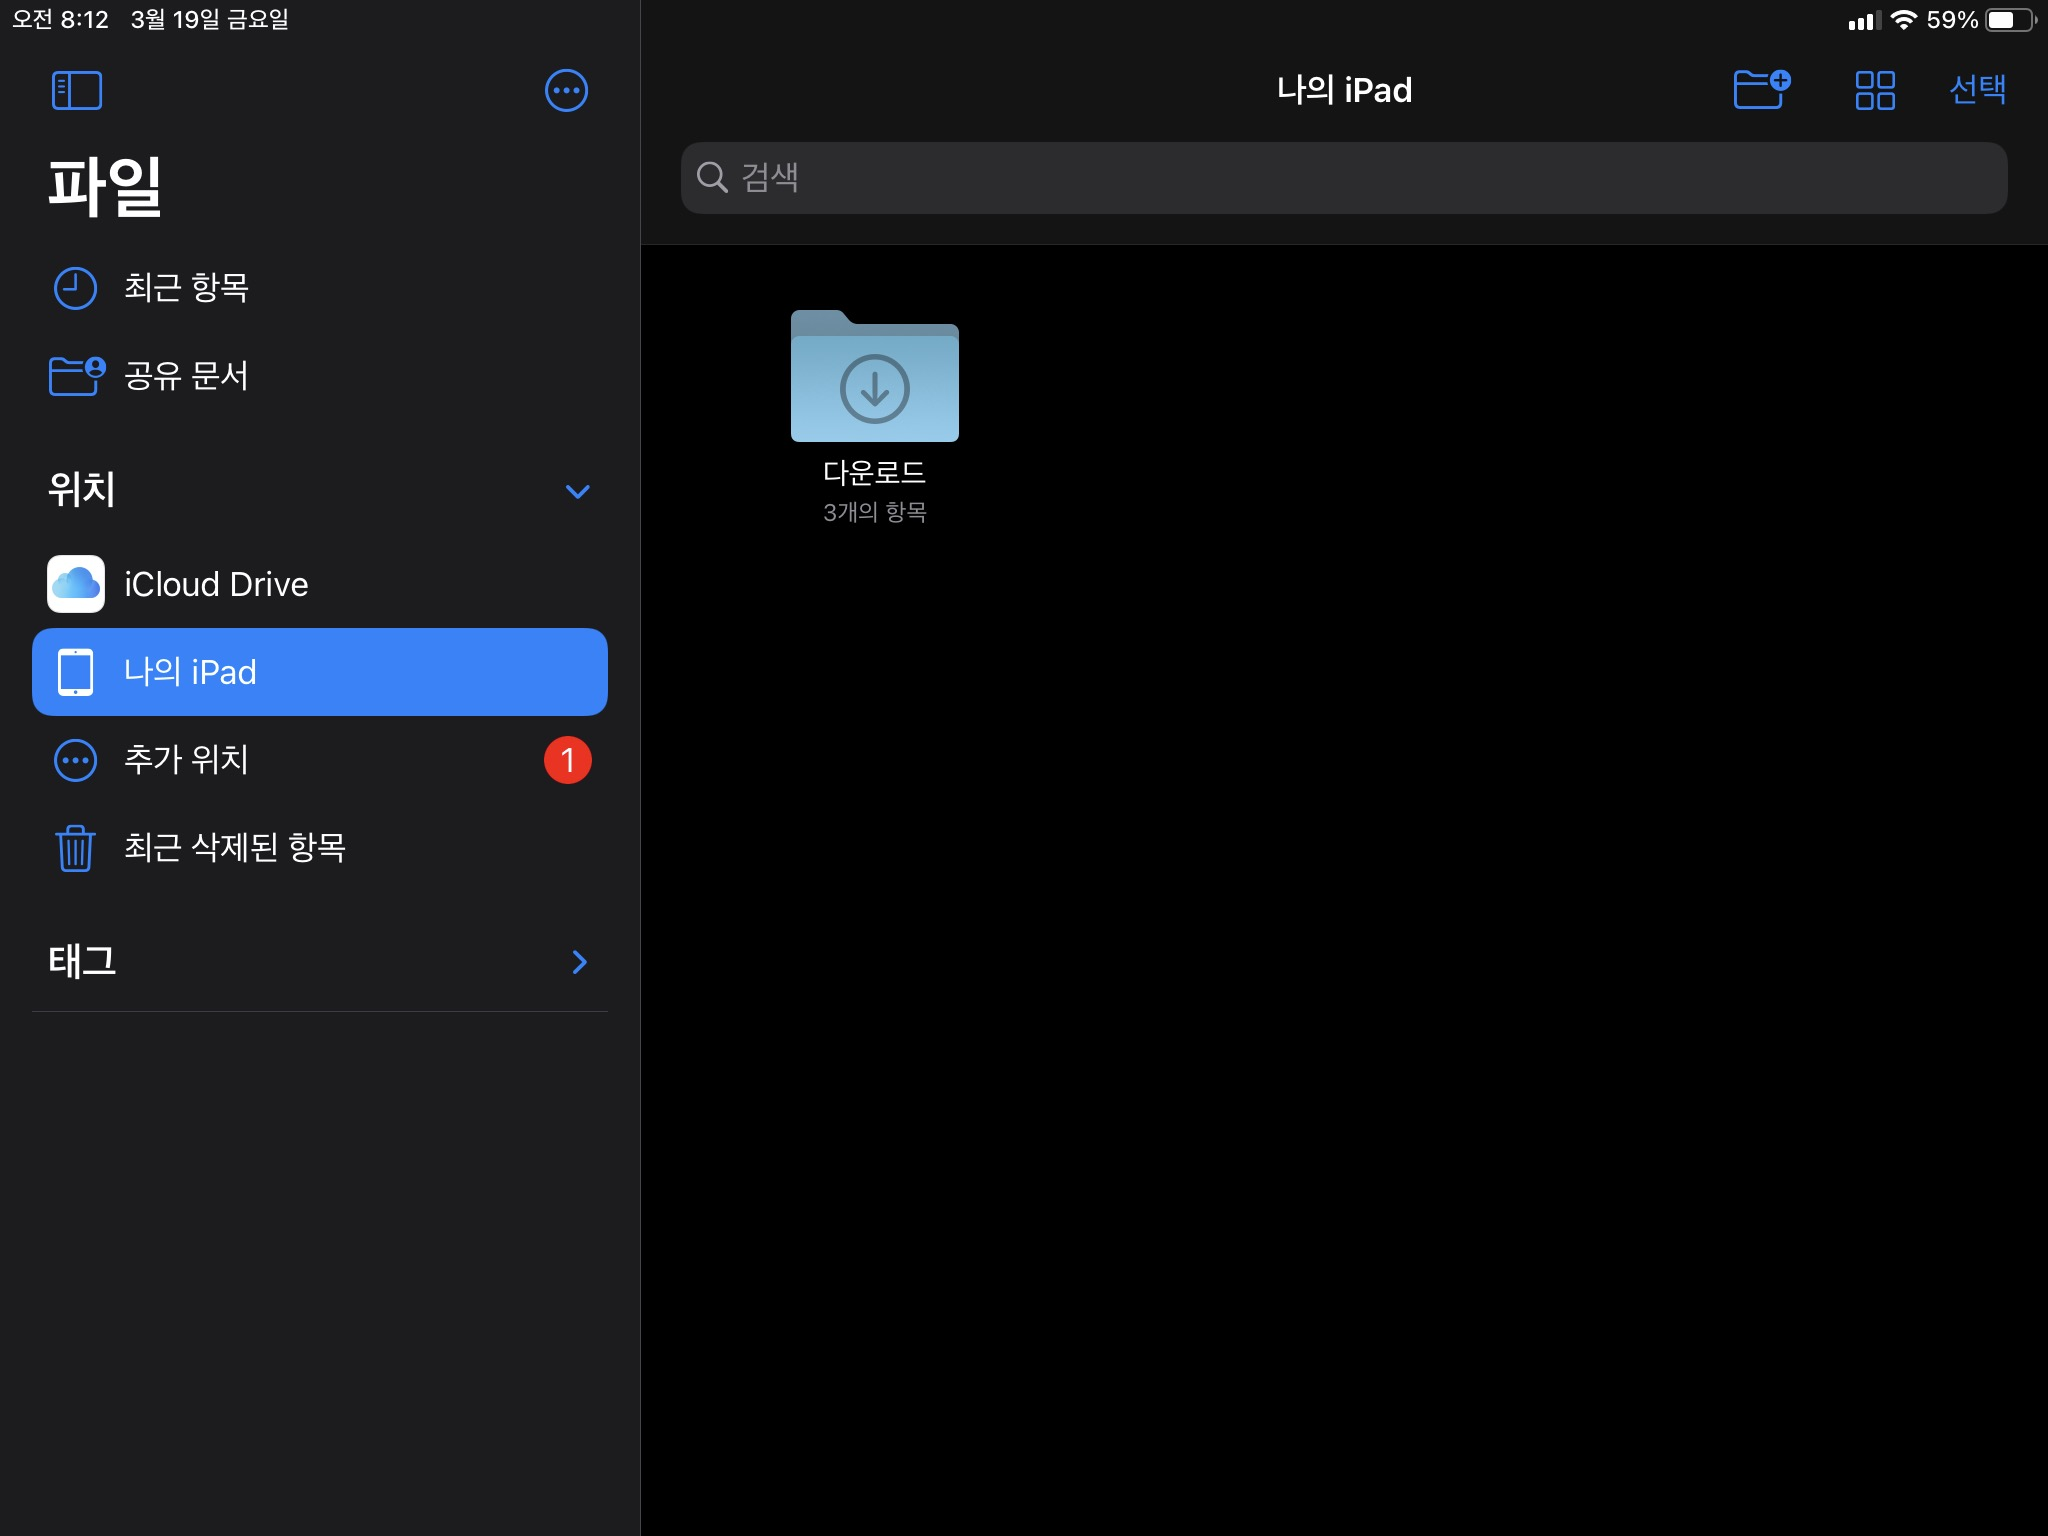Open the sidebar more options ellipsis

pos(566,91)
